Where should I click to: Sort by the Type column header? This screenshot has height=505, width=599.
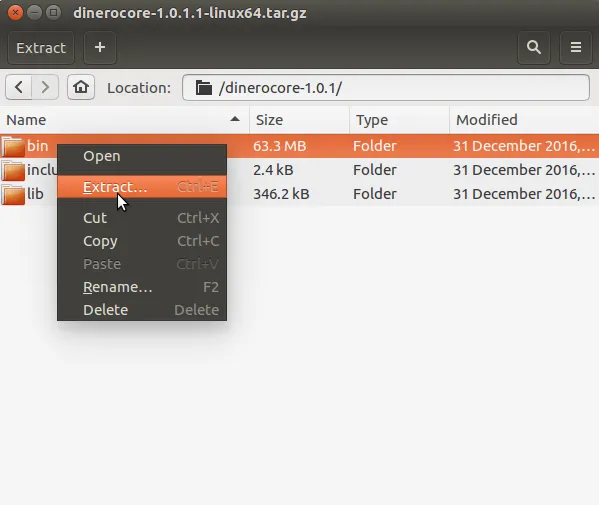pyautogui.click(x=400, y=120)
